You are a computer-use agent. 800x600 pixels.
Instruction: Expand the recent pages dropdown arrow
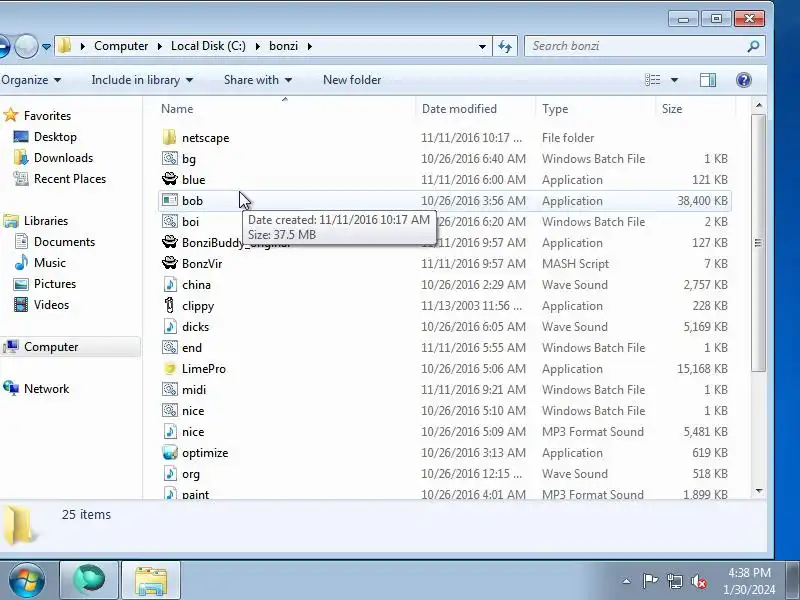[x=46, y=46]
